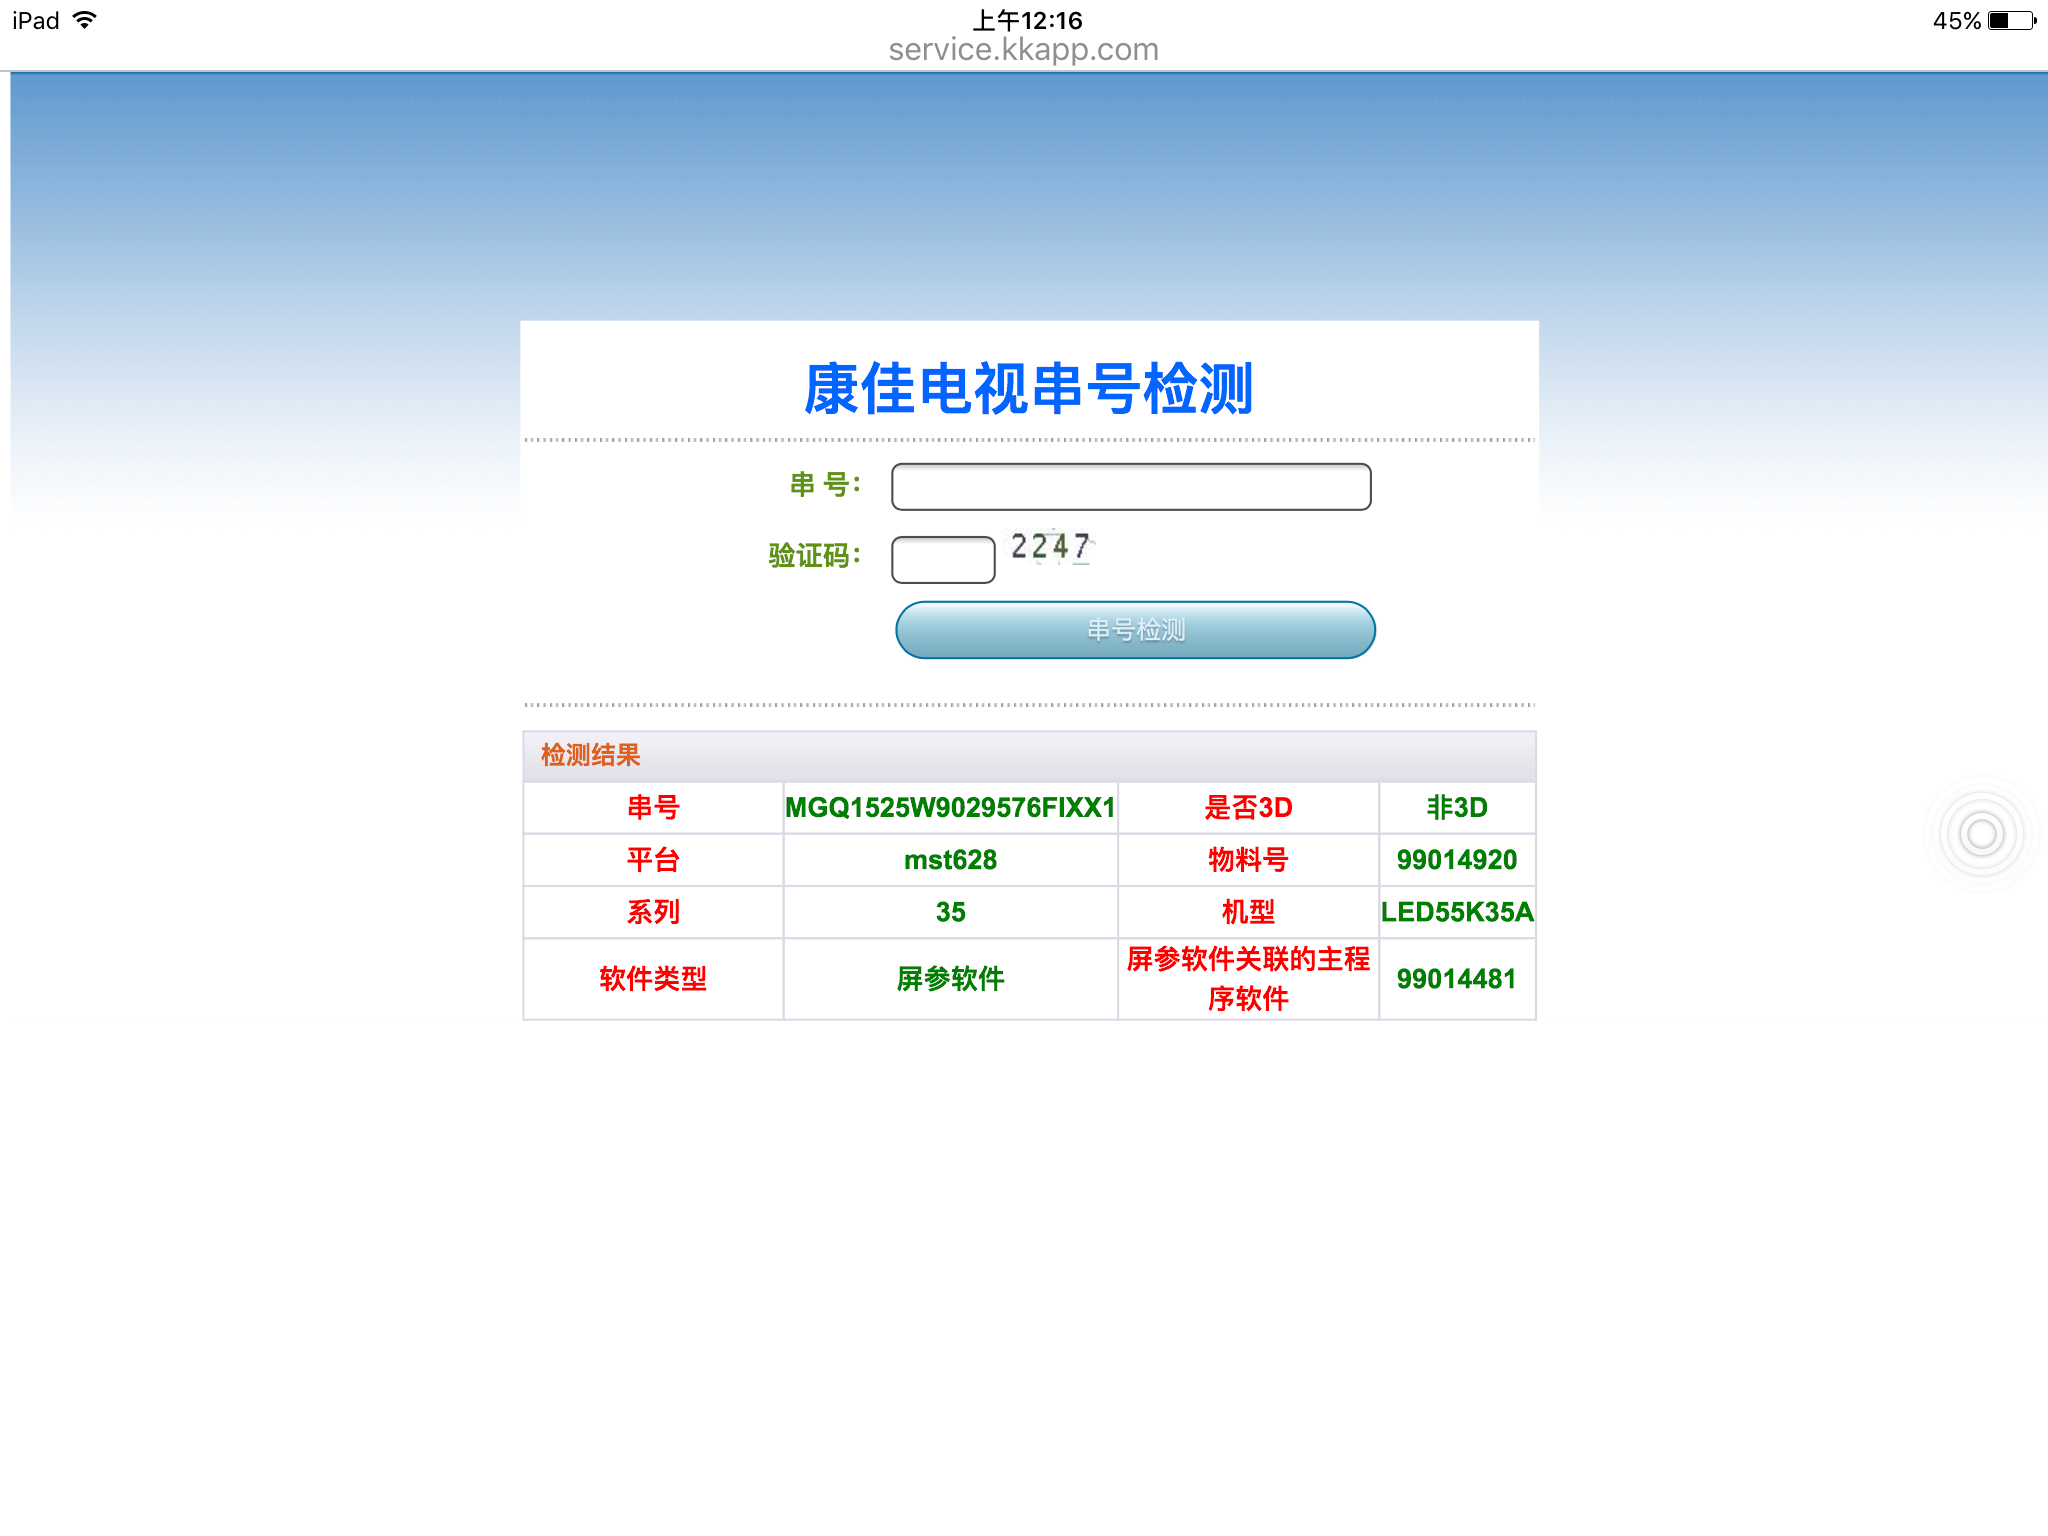Tap the service.kkapp.com address bar
The height and width of the screenshot is (1536, 2048).
pos(1023,50)
